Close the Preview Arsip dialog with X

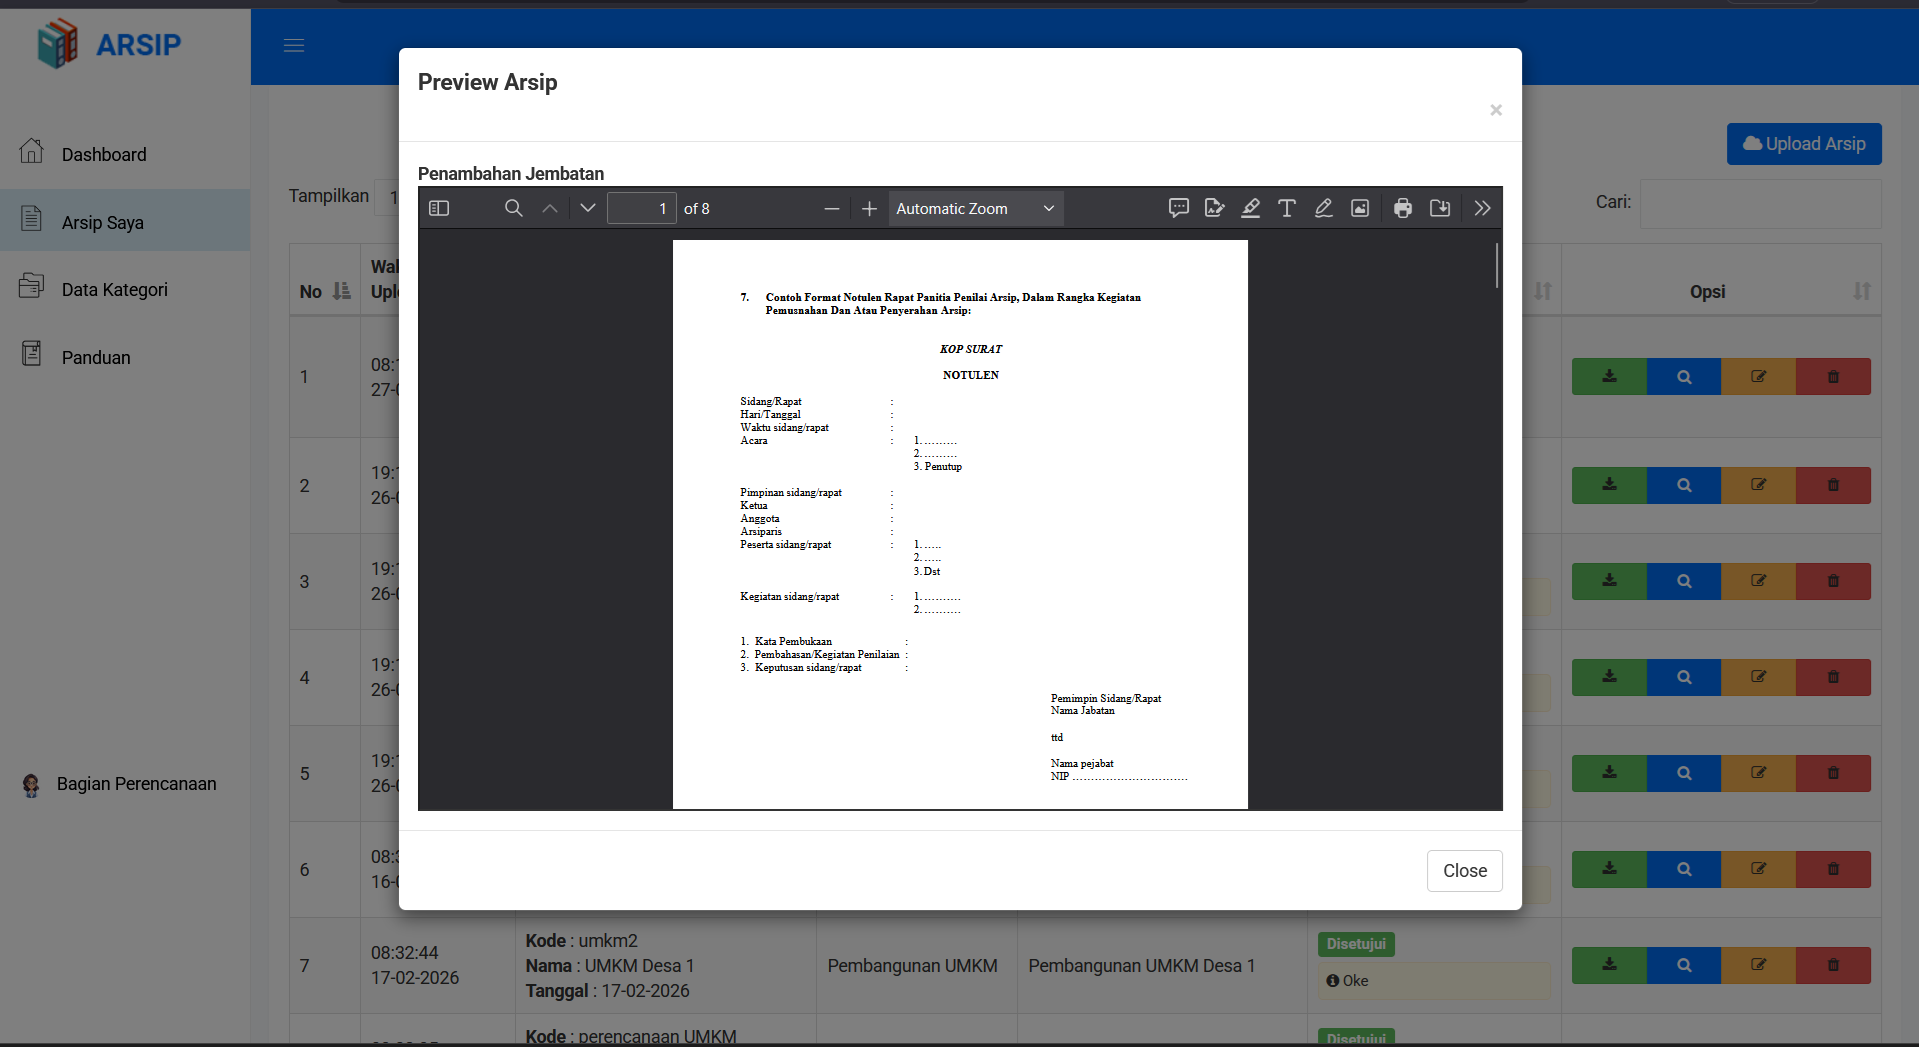[x=1496, y=110]
